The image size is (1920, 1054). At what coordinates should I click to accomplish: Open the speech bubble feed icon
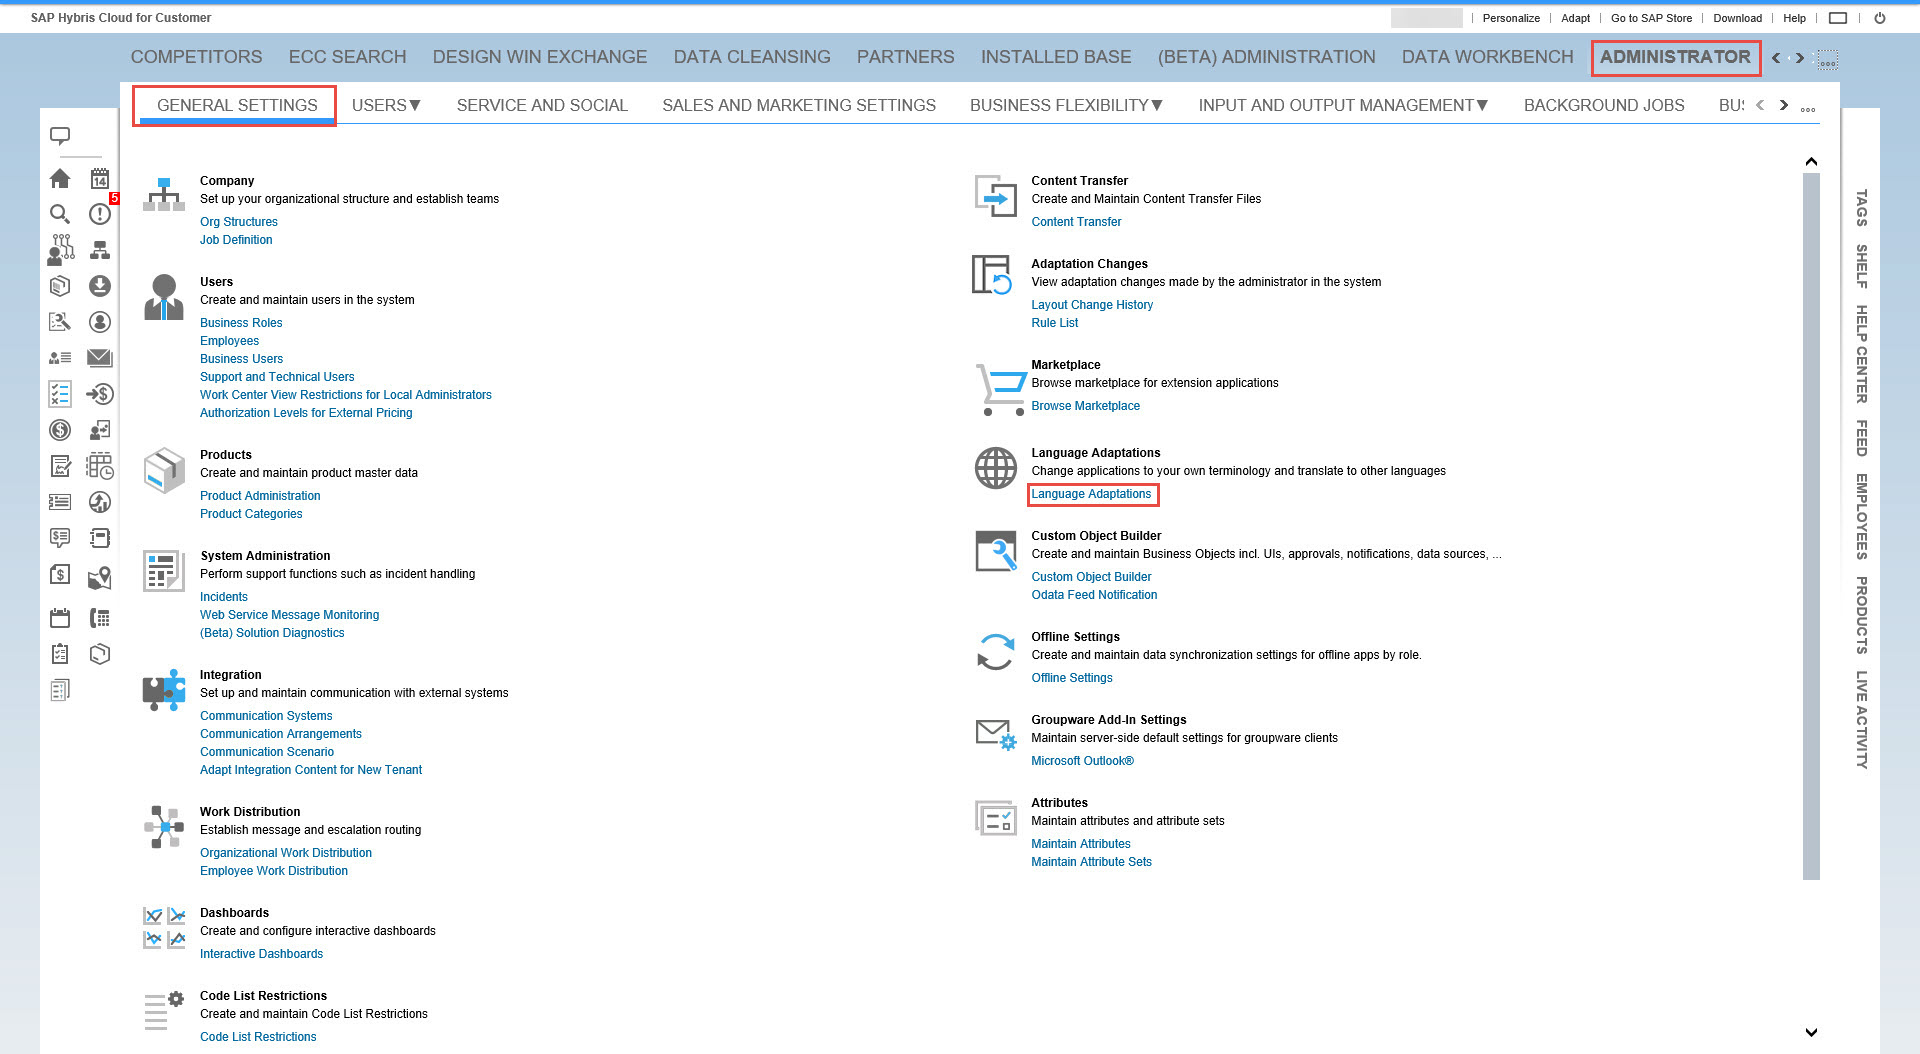pos(60,135)
